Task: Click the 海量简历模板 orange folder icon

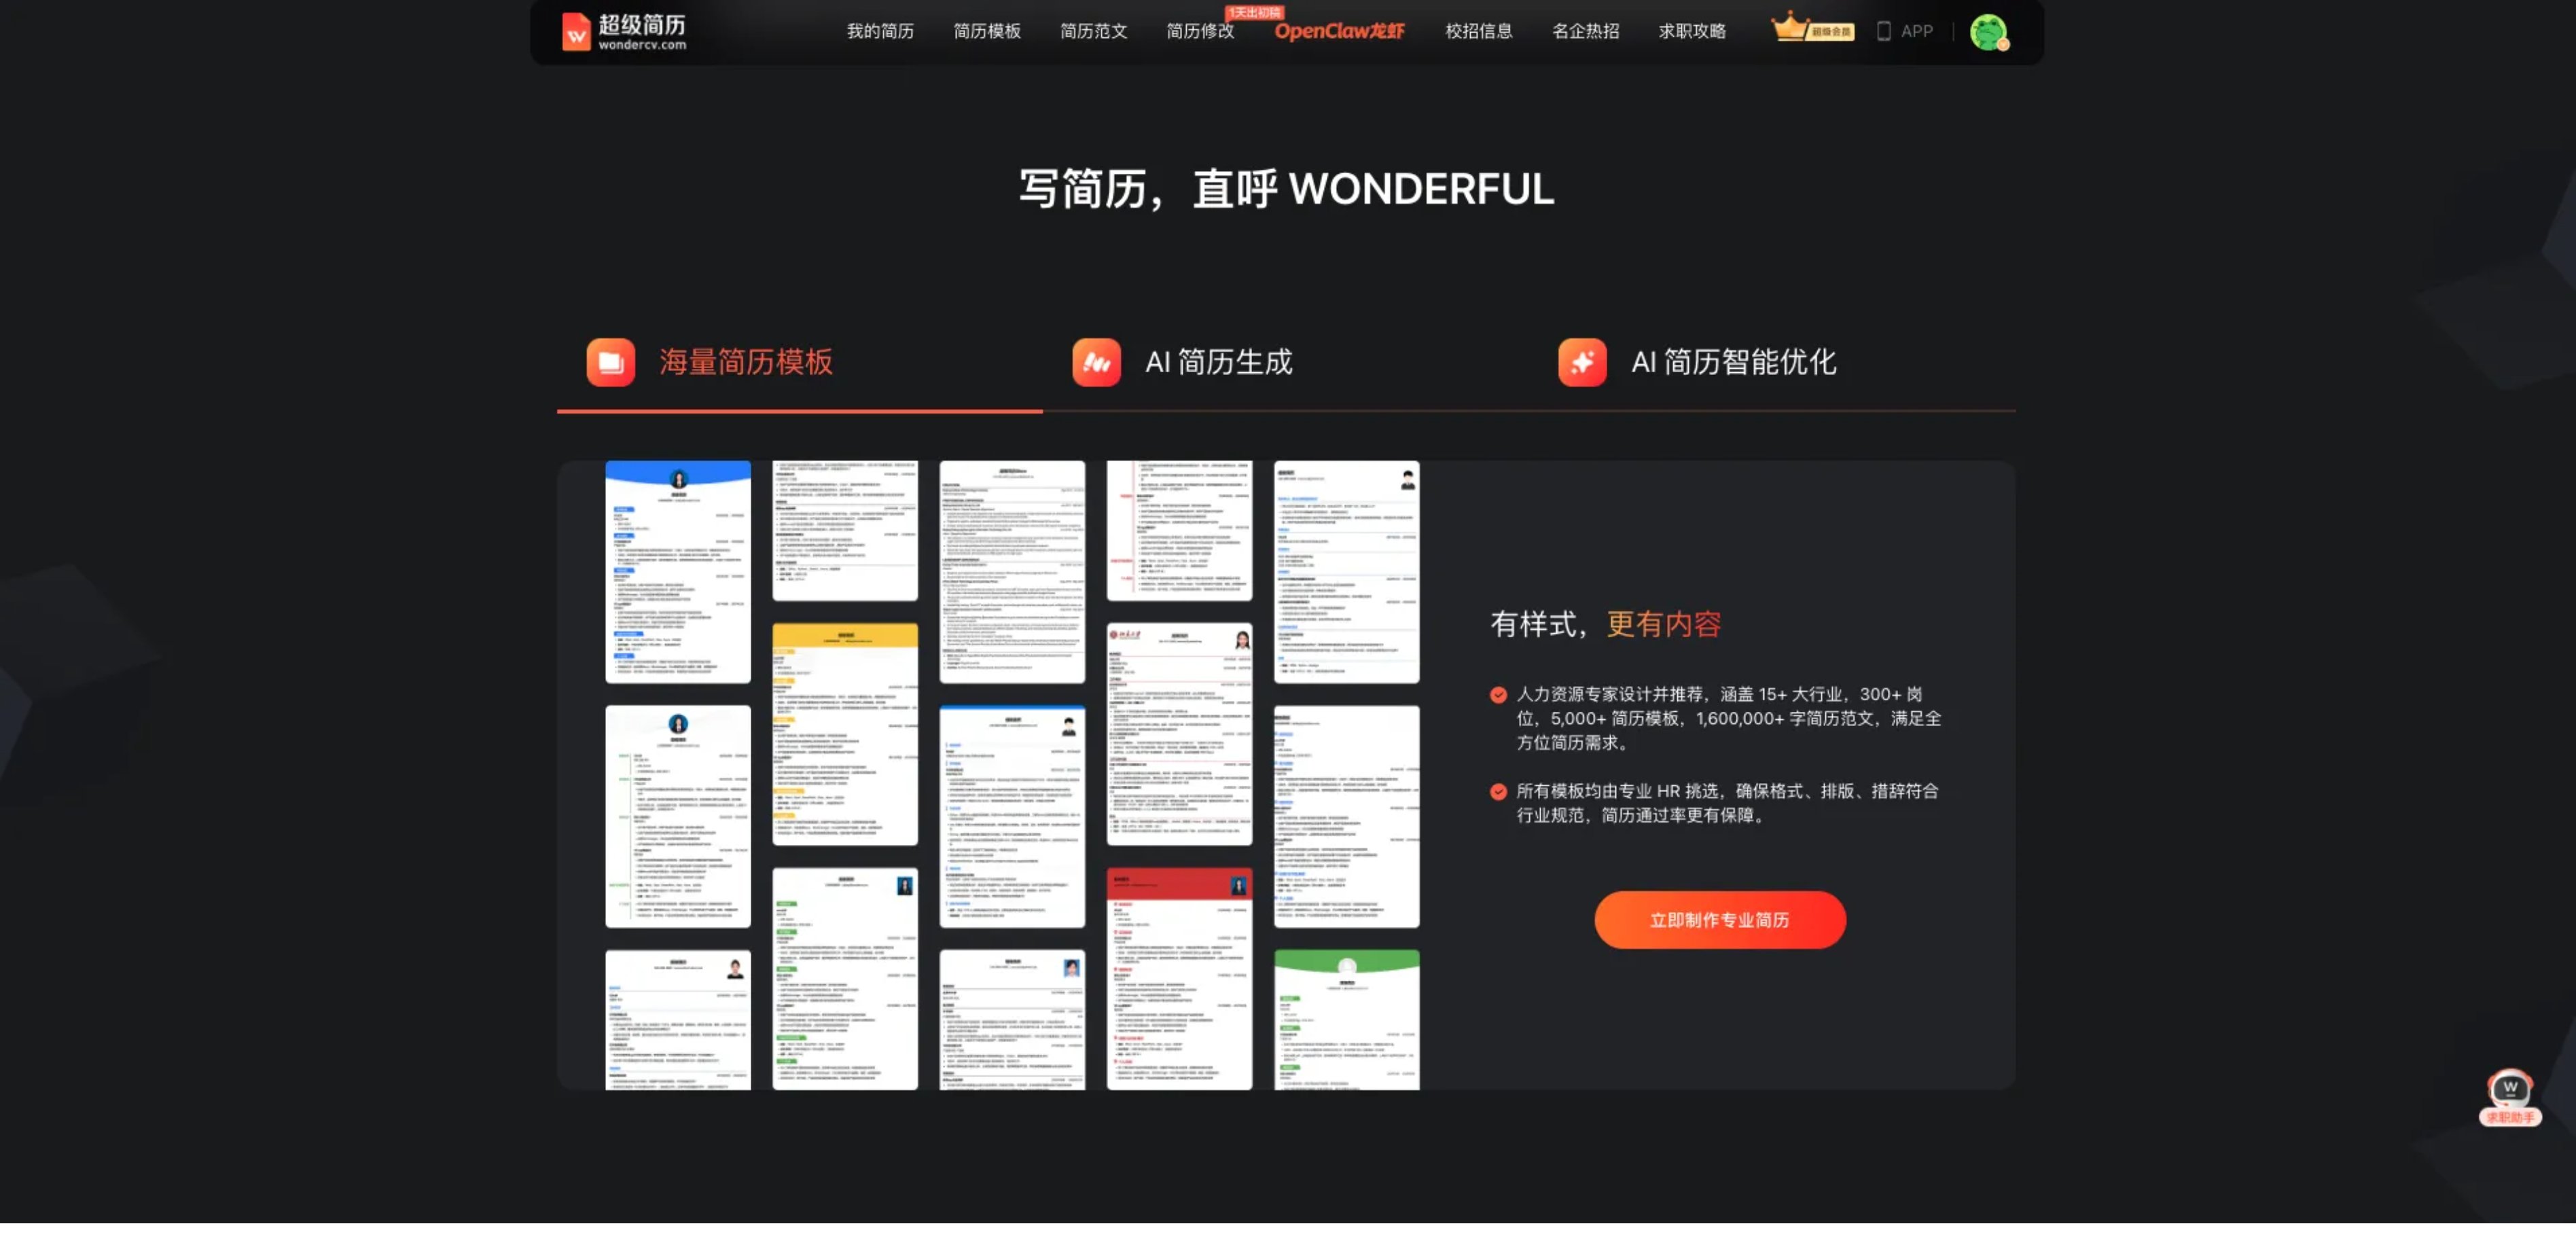Action: 611,362
